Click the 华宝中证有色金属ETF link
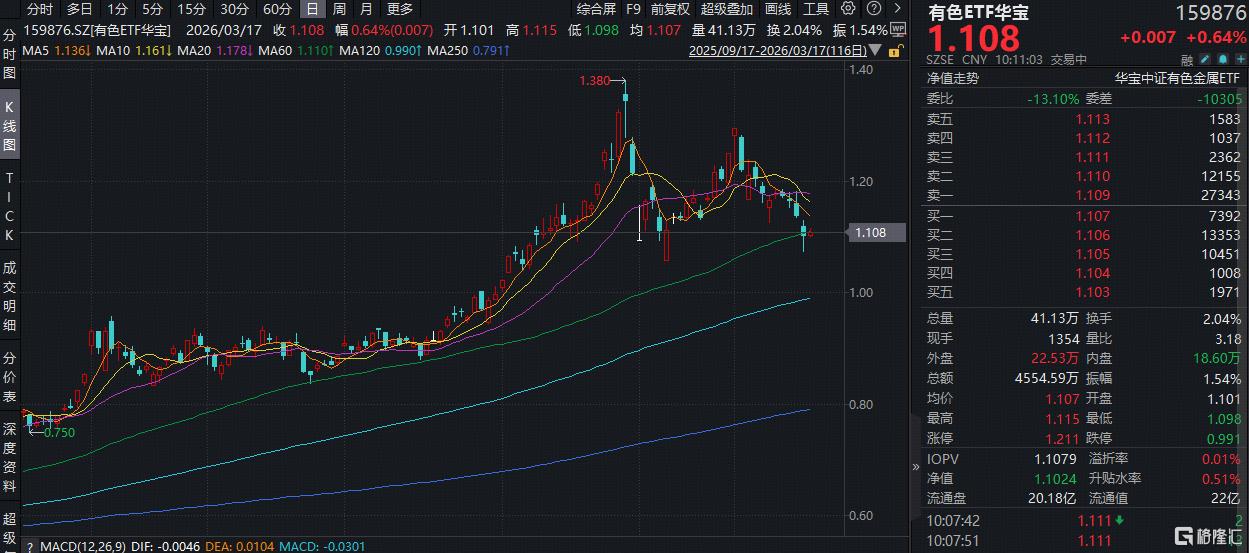Viewport: 1249px width, 553px height. [1178, 77]
